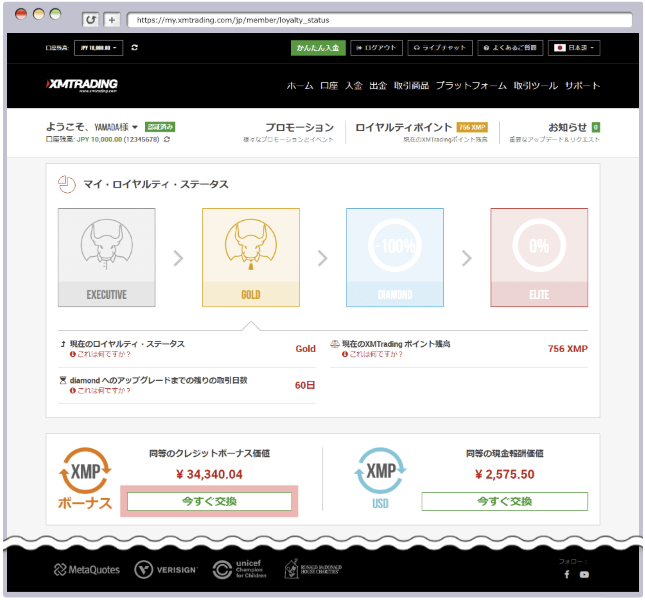Click the arrow icon beside 現在のロイヤルティ・ステータス
Image resolution: width=645 pixels, height=600 pixels.
63,344
